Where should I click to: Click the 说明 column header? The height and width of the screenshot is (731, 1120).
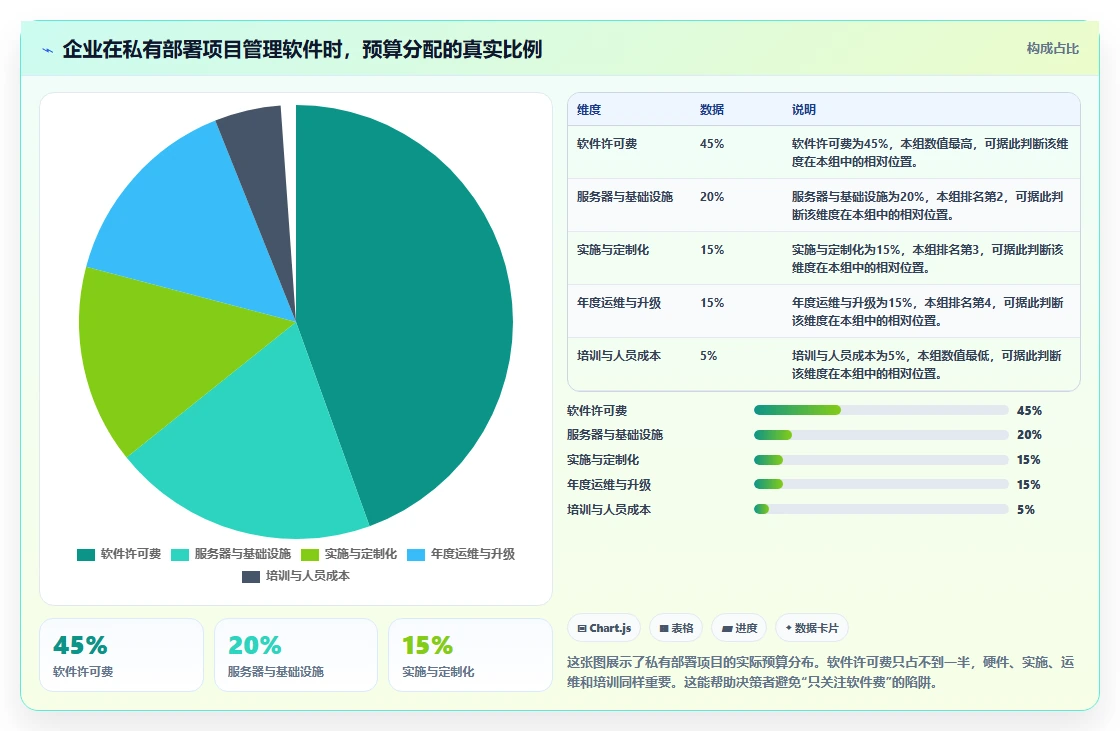[x=804, y=109]
